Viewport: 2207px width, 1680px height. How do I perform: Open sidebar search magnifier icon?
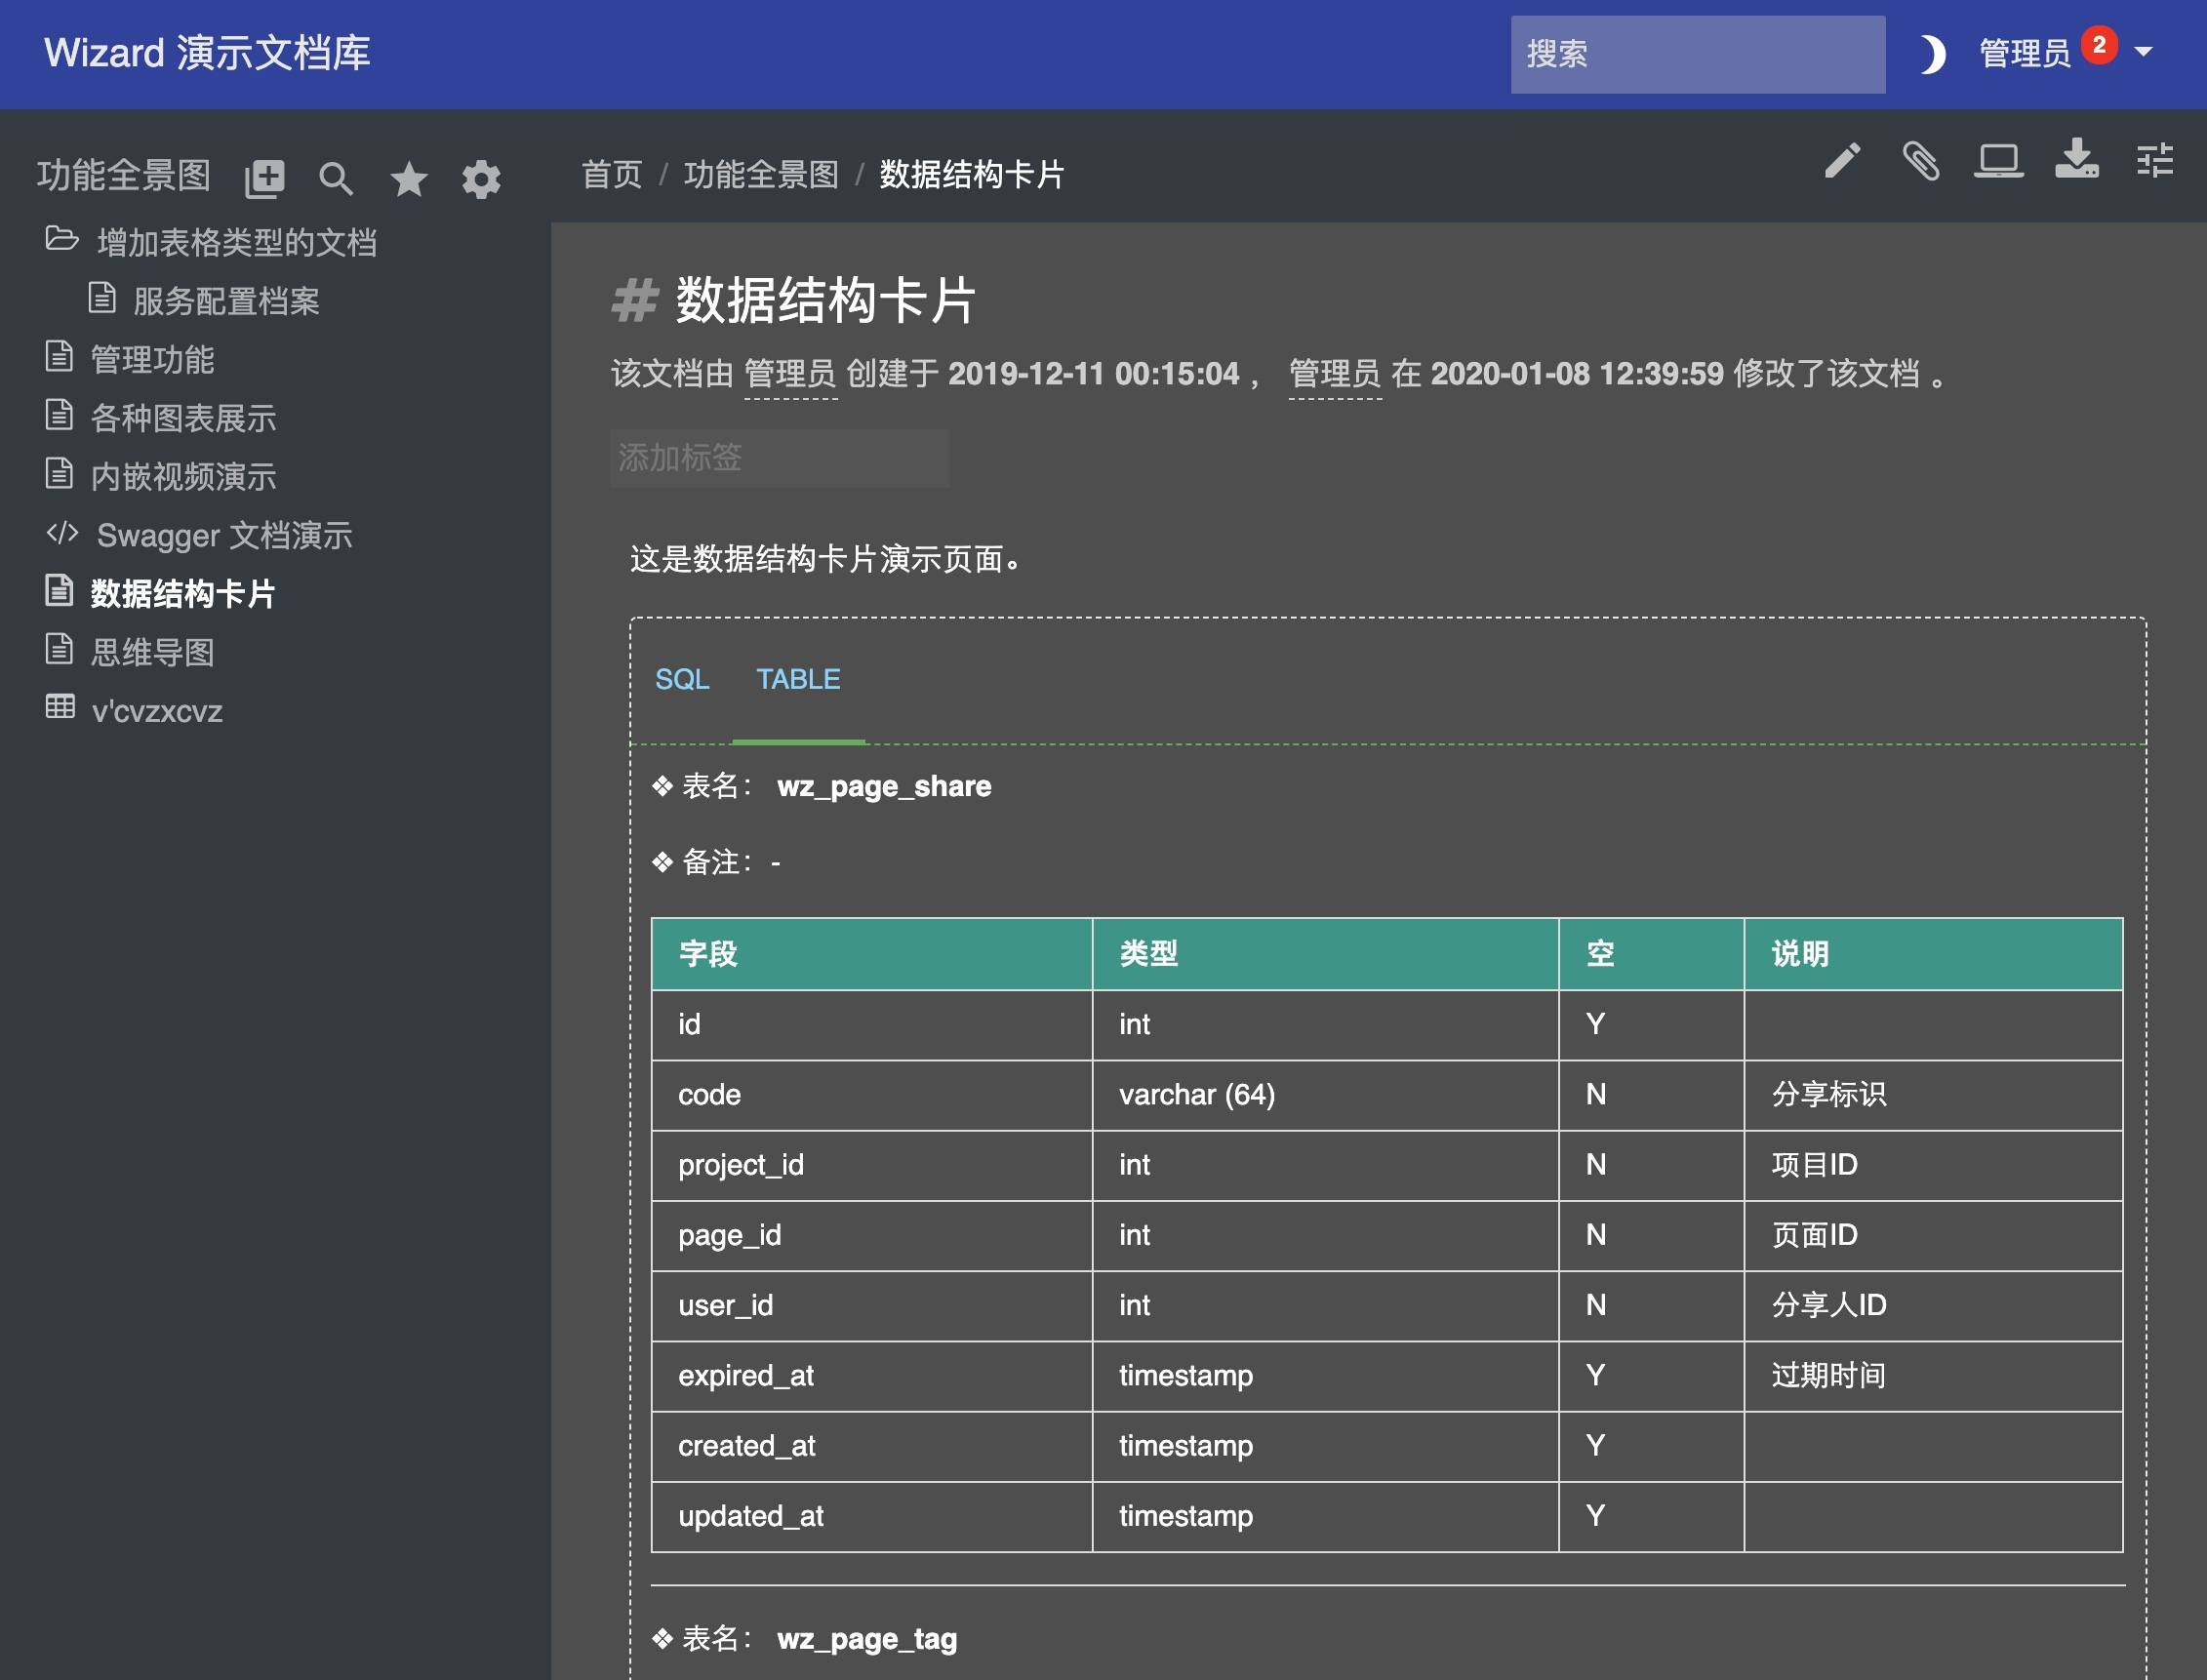(336, 179)
